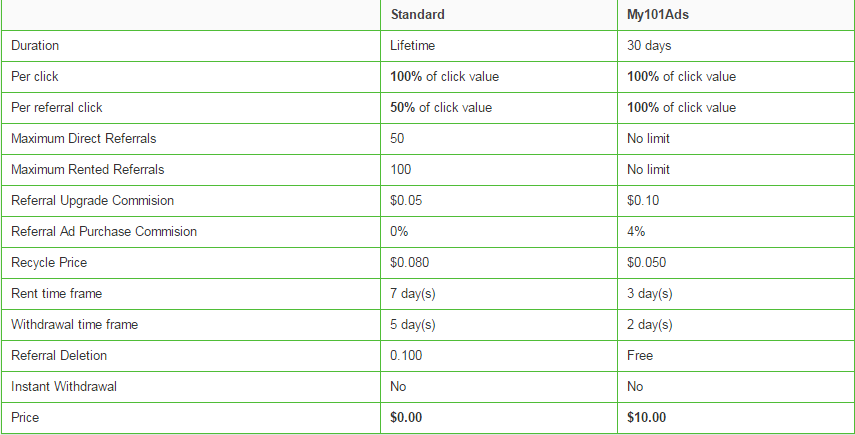The image size is (855, 435).
Task: Select the Recycle Price label
Action: click(x=49, y=263)
